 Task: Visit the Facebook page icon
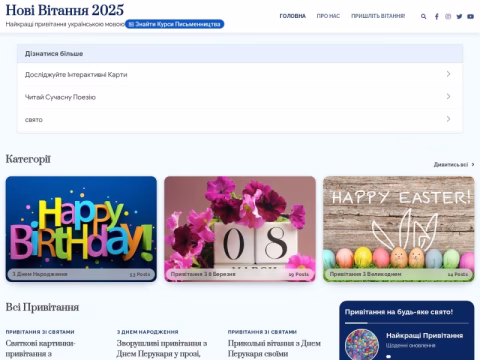[437, 16]
